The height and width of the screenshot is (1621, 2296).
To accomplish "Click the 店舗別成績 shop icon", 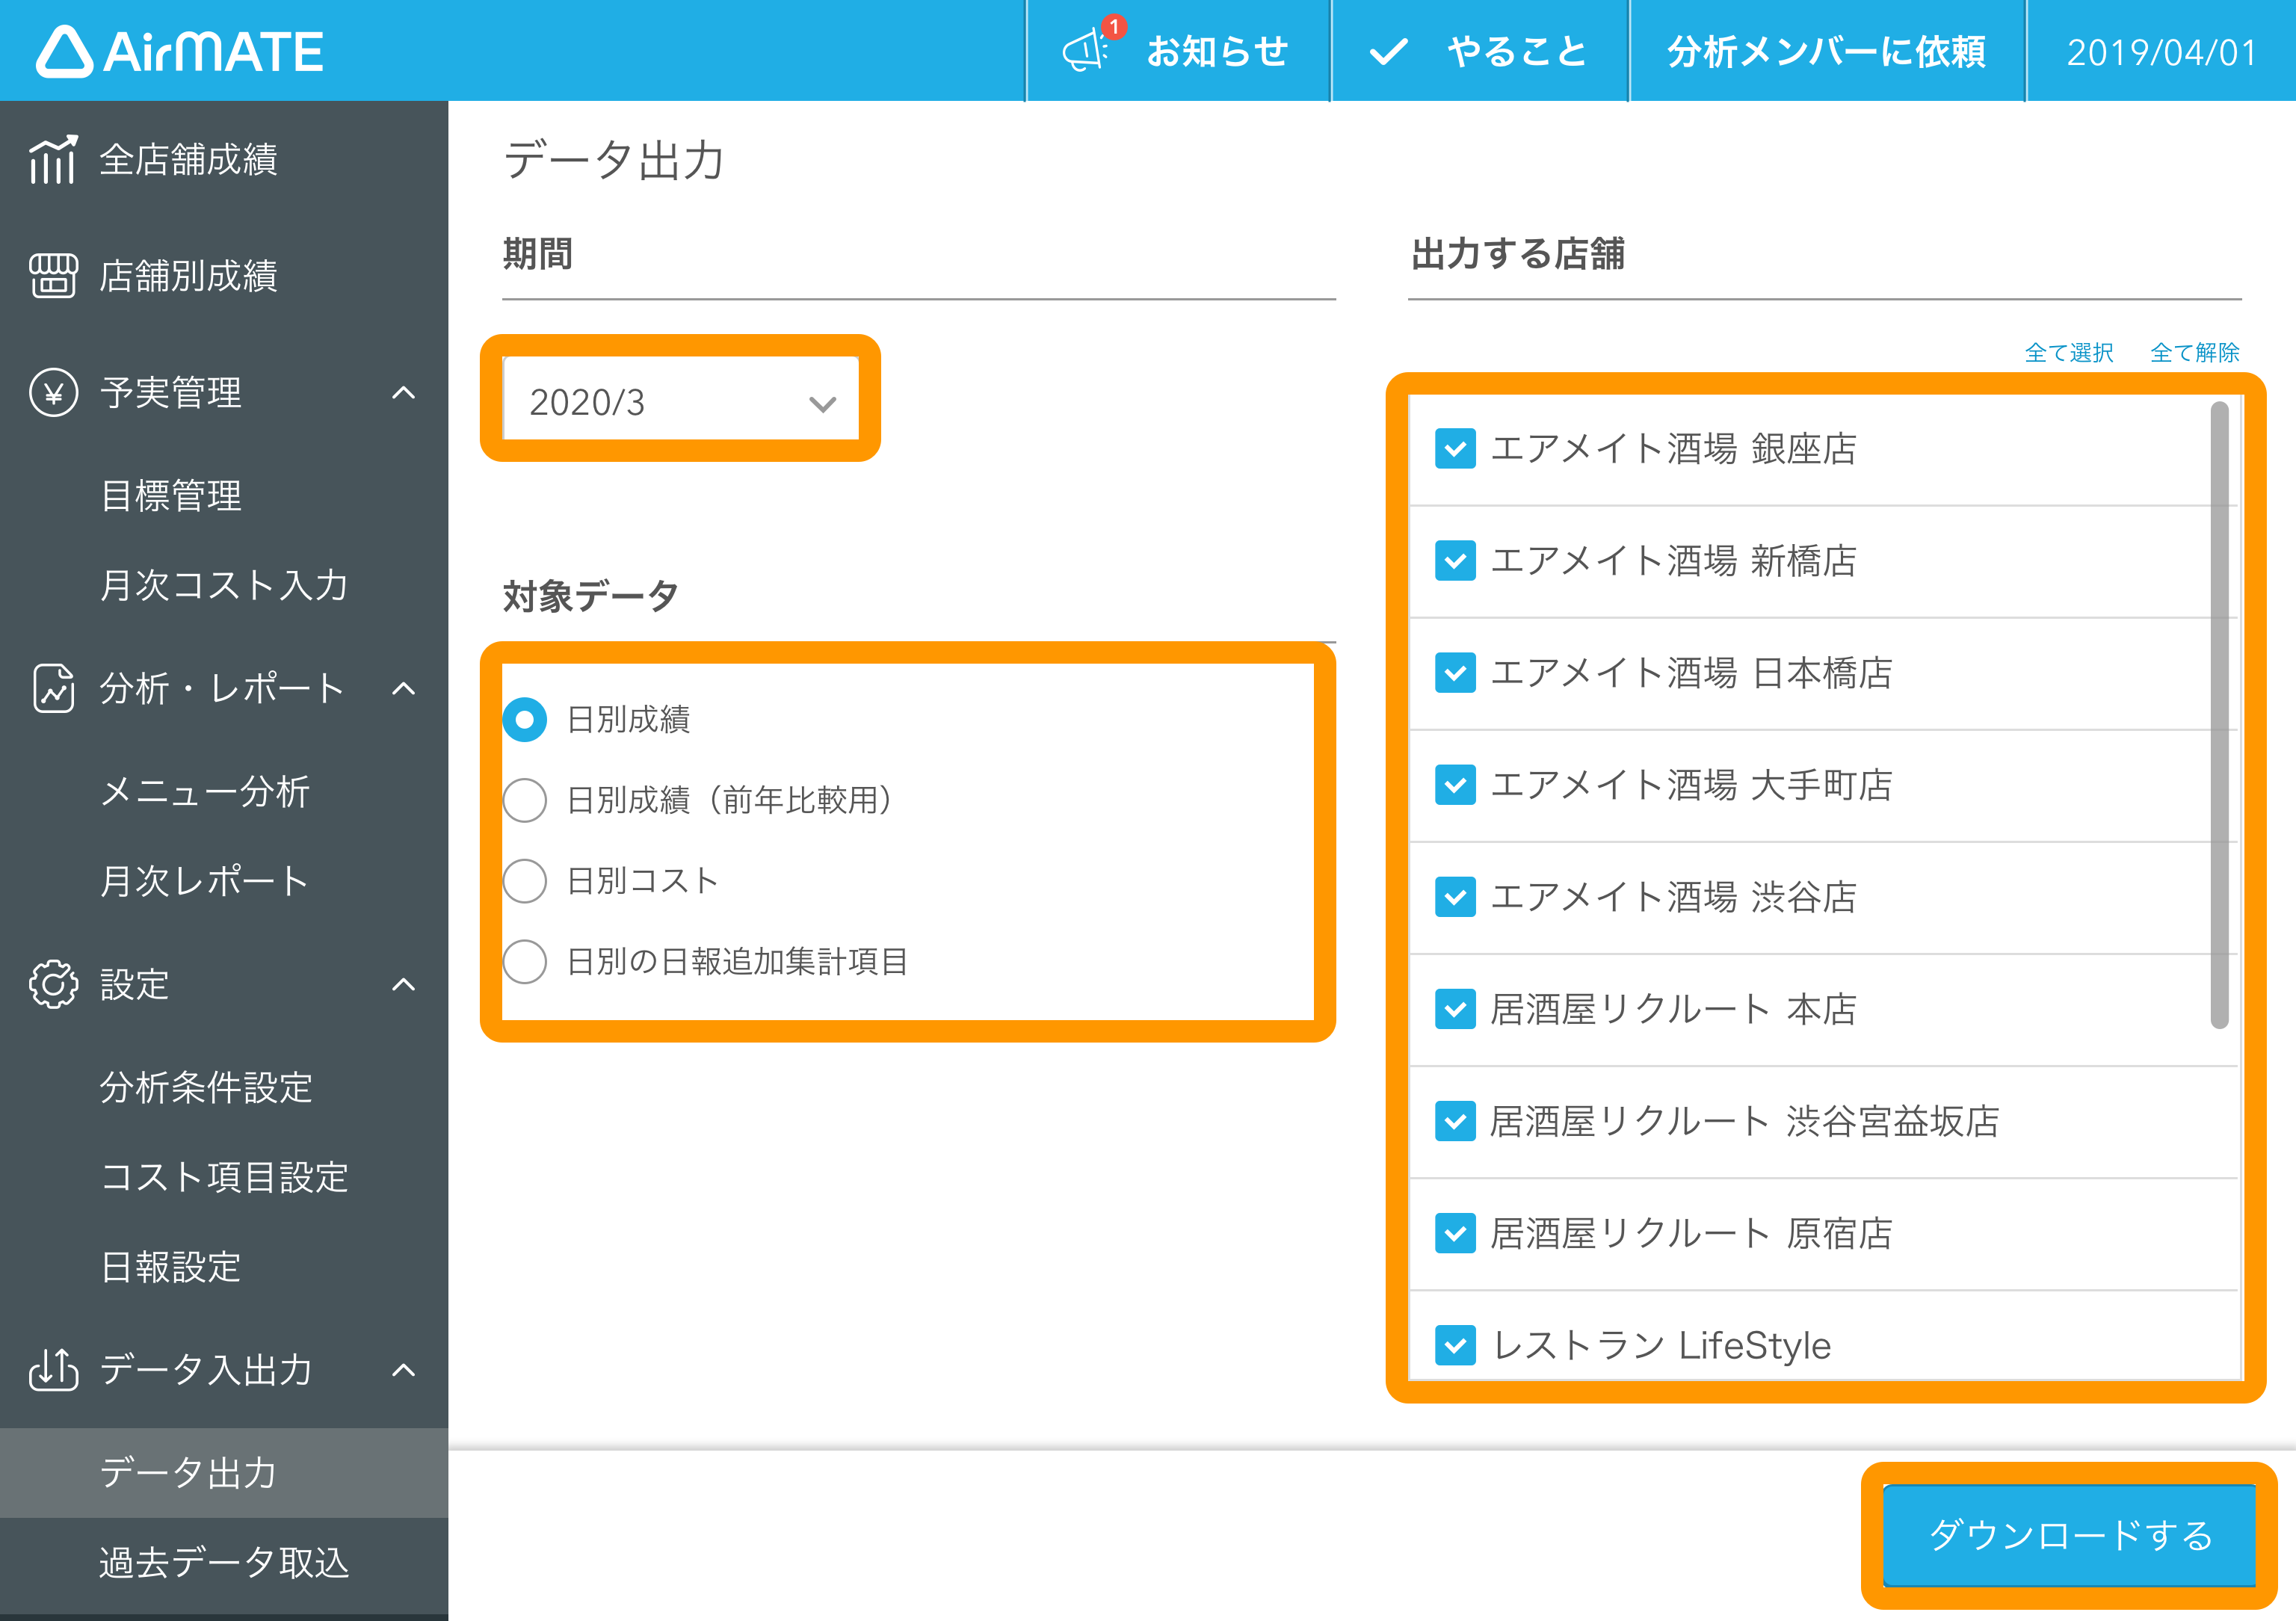I will (53, 276).
